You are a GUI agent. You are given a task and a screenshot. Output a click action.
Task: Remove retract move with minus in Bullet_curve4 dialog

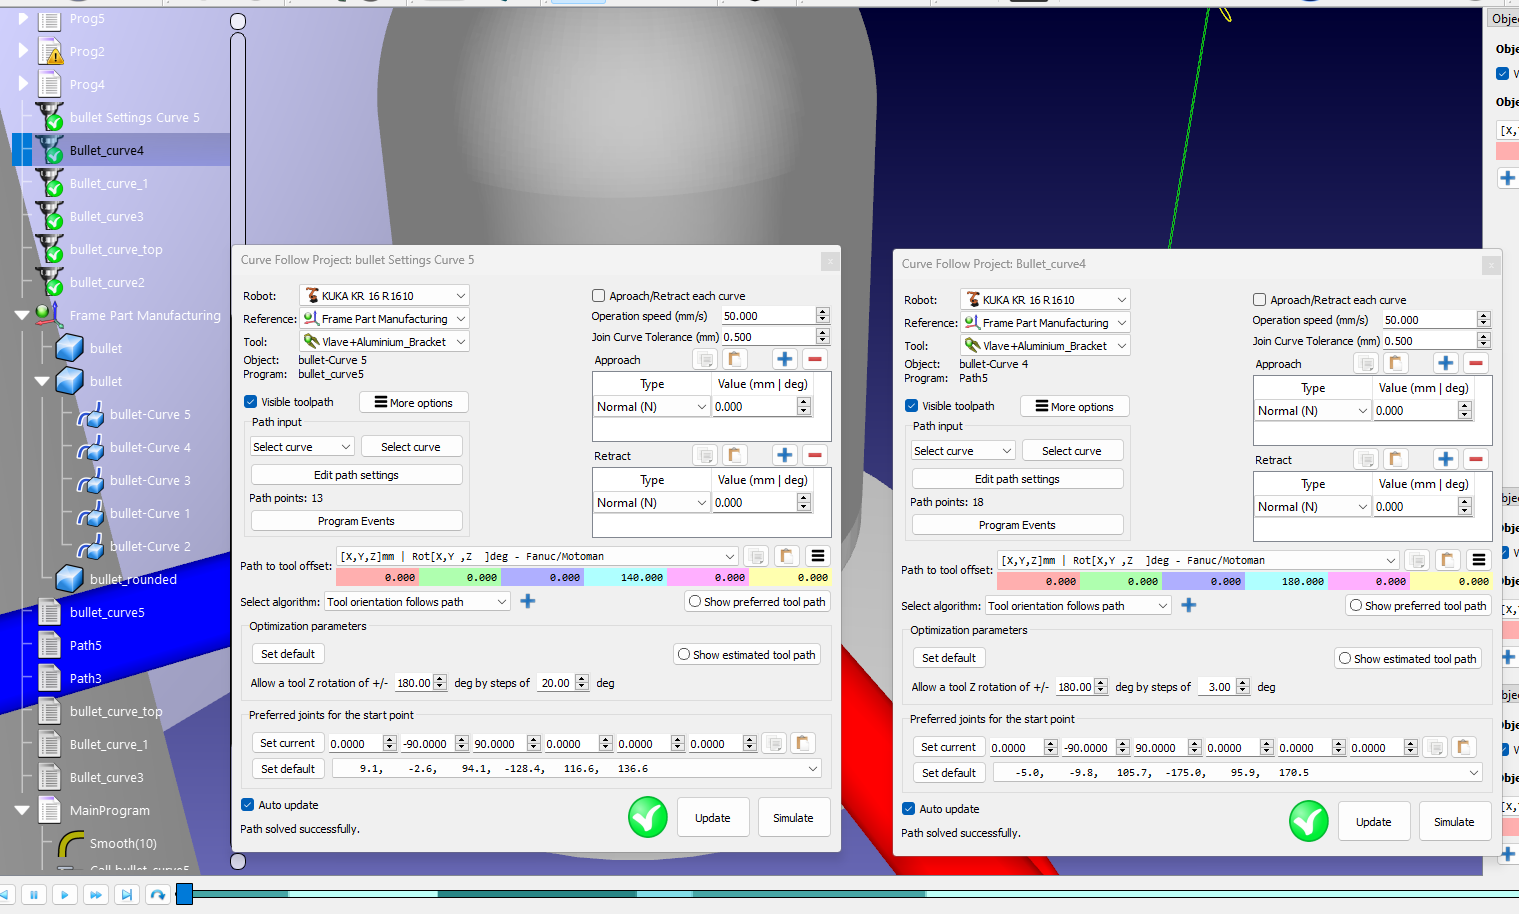[x=1476, y=459]
